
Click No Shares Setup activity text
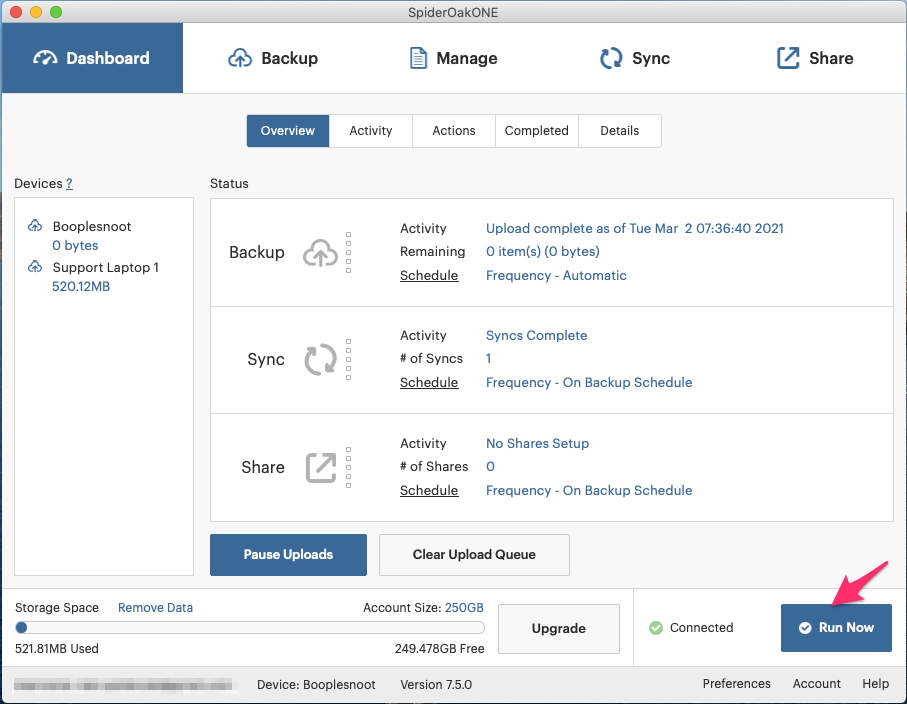pos(537,443)
